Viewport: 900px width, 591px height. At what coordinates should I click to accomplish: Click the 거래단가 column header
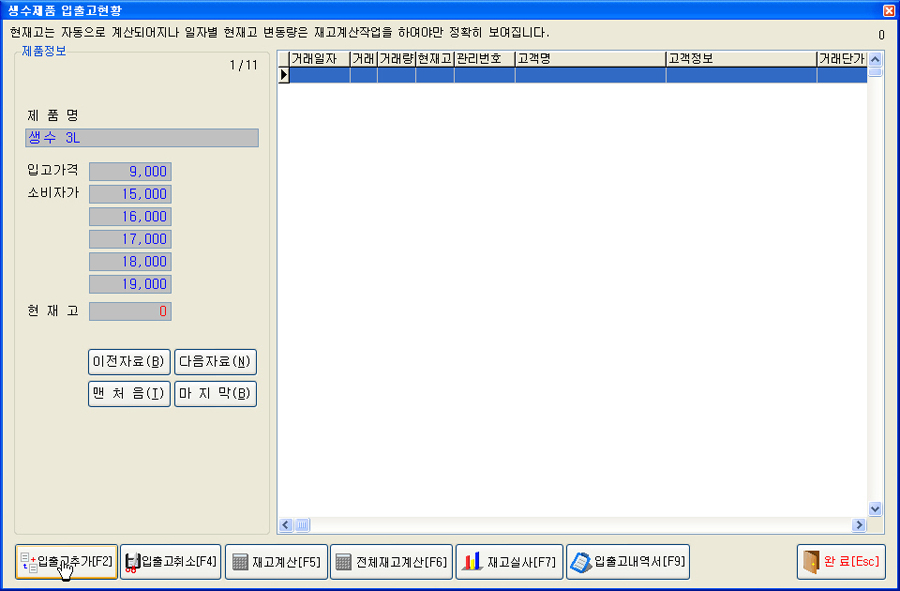[x=842, y=59]
